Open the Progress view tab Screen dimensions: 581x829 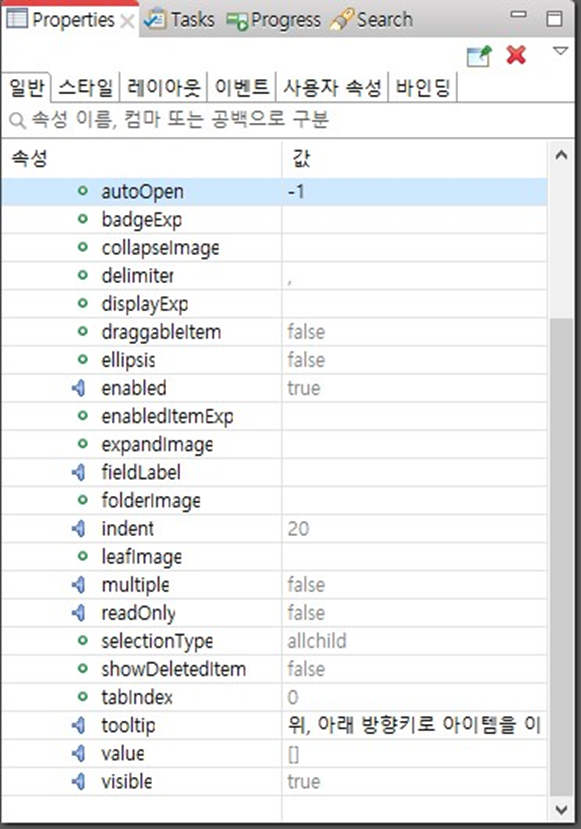[274, 21]
